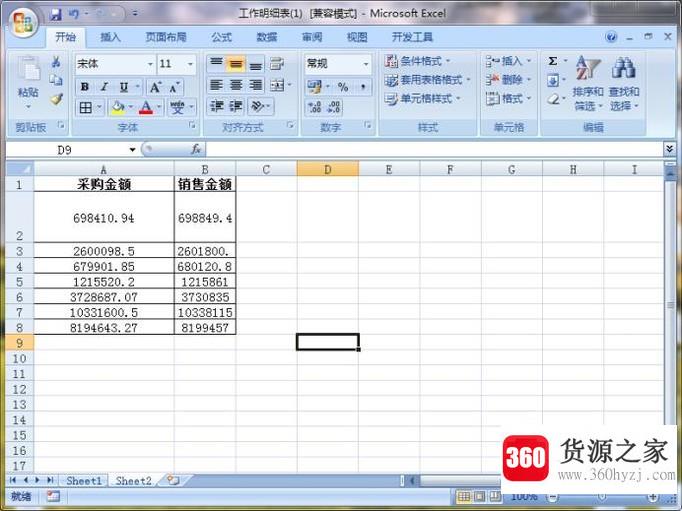682x511 pixels.
Task: Click 删除 in the cells group
Action: (x=508, y=80)
